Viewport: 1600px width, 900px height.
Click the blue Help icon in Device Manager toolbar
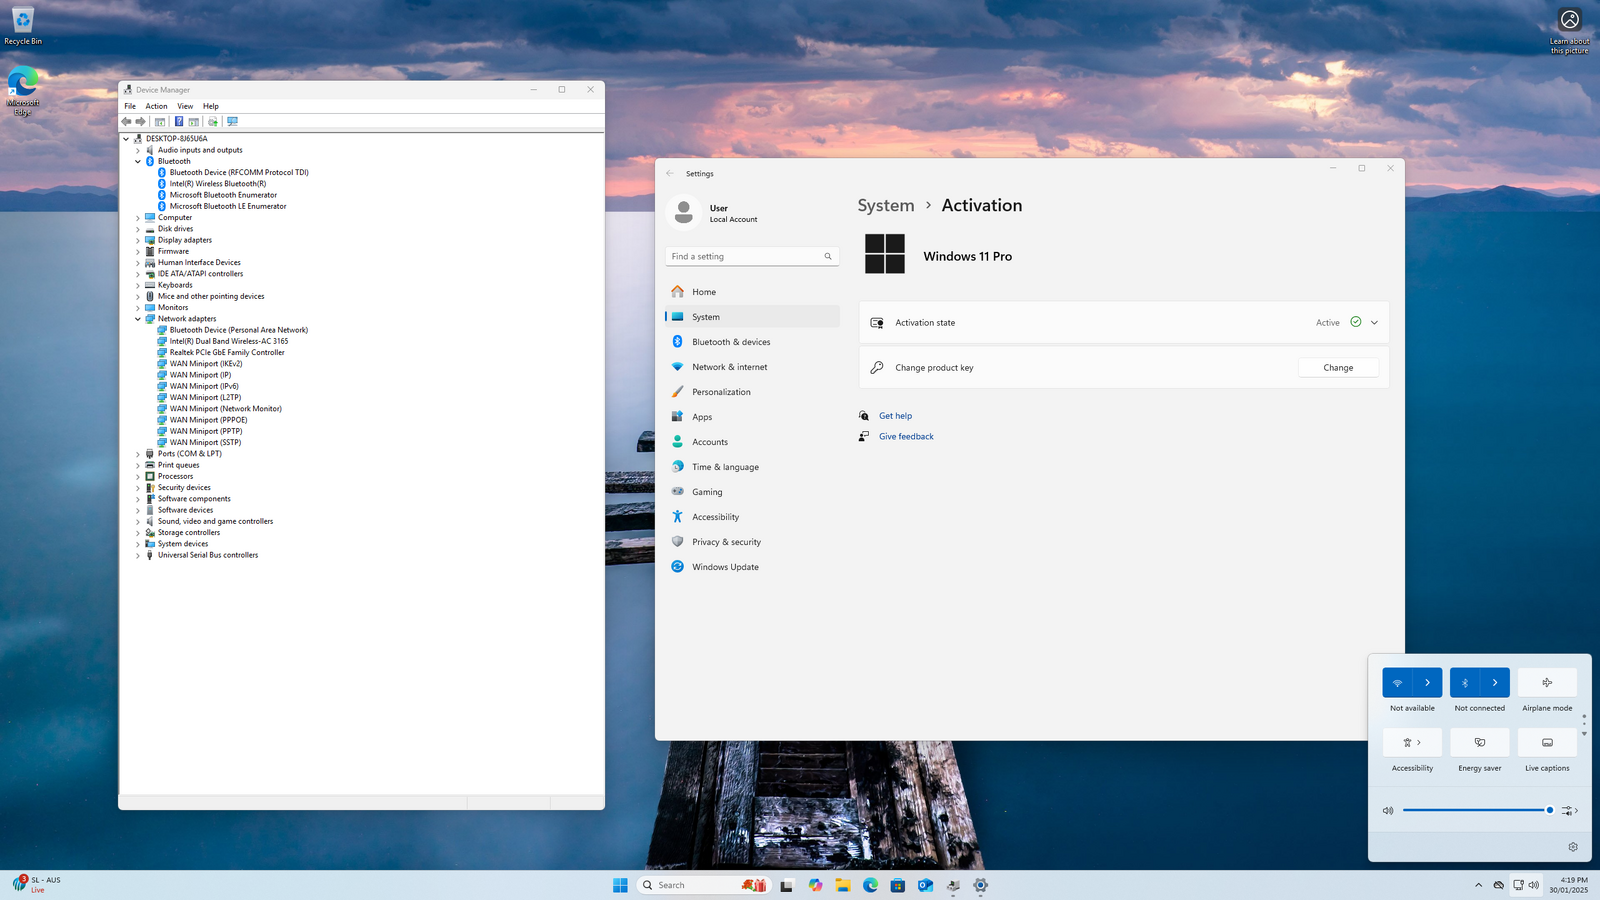179,121
